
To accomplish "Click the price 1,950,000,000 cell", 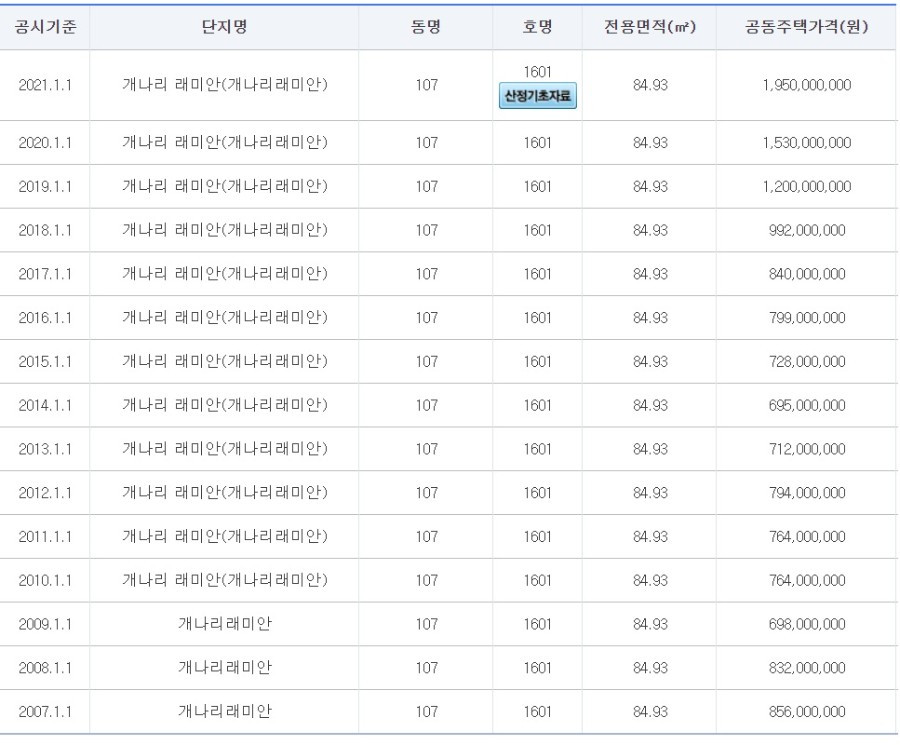I will click(x=806, y=86).
